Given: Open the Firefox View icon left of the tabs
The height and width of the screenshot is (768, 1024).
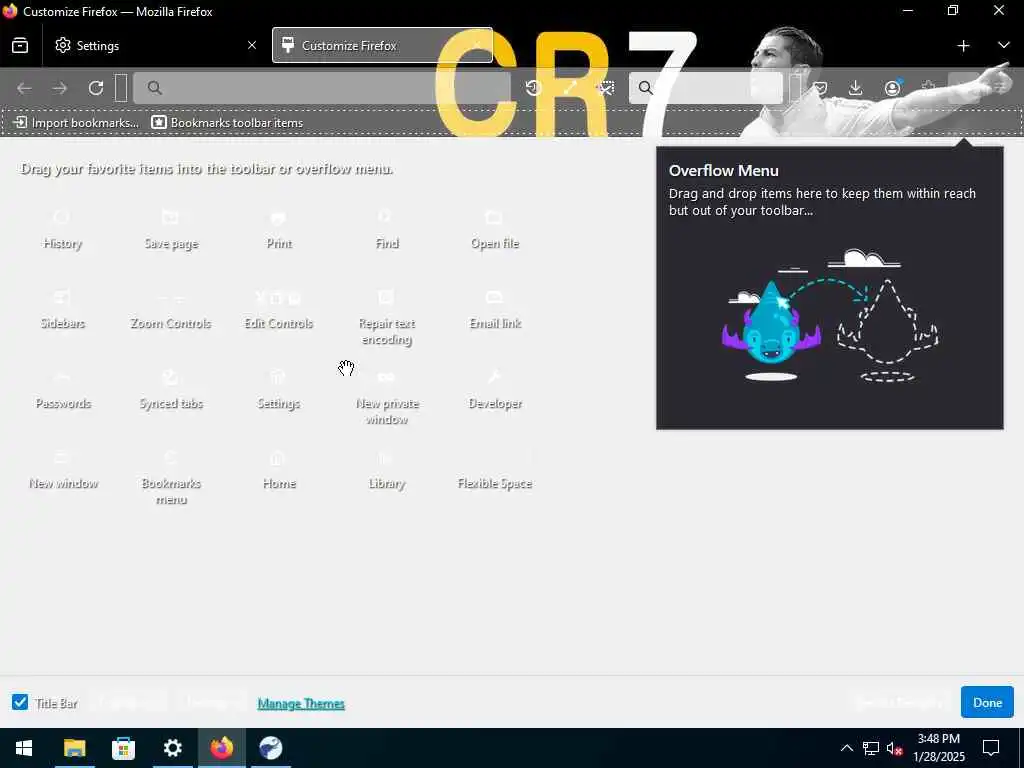Looking at the screenshot, I should 20,46.
